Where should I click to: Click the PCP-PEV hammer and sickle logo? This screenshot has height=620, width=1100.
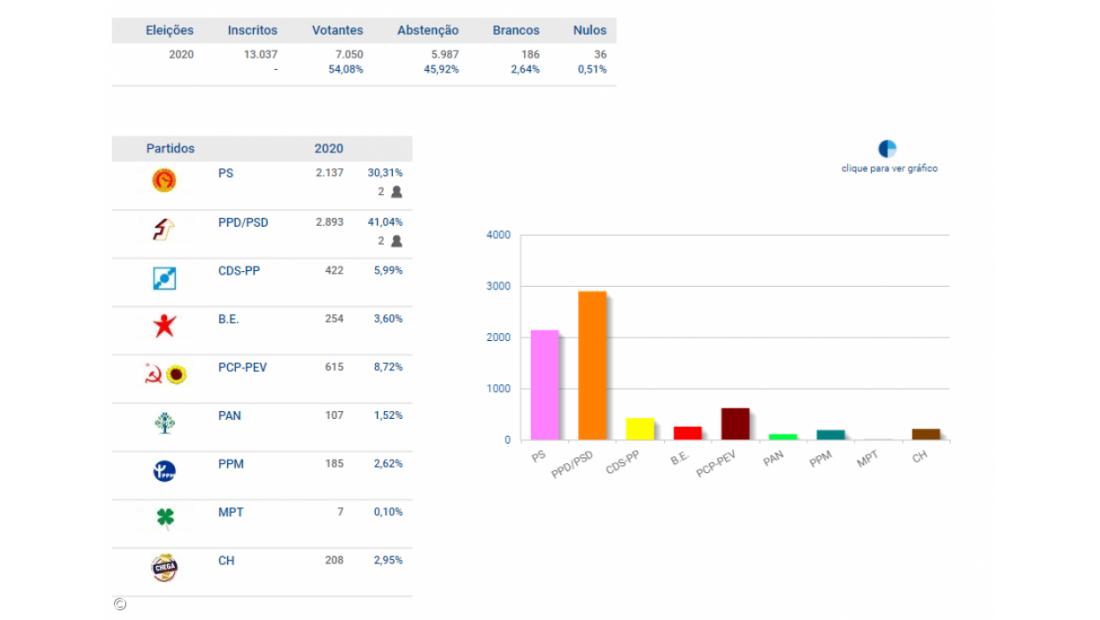point(152,374)
